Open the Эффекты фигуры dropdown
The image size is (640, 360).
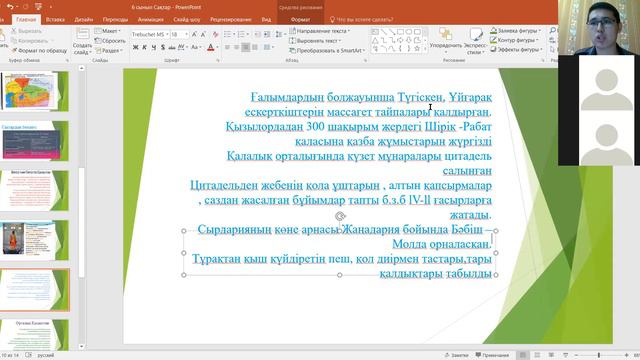pyautogui.click(x=516, y=49)
